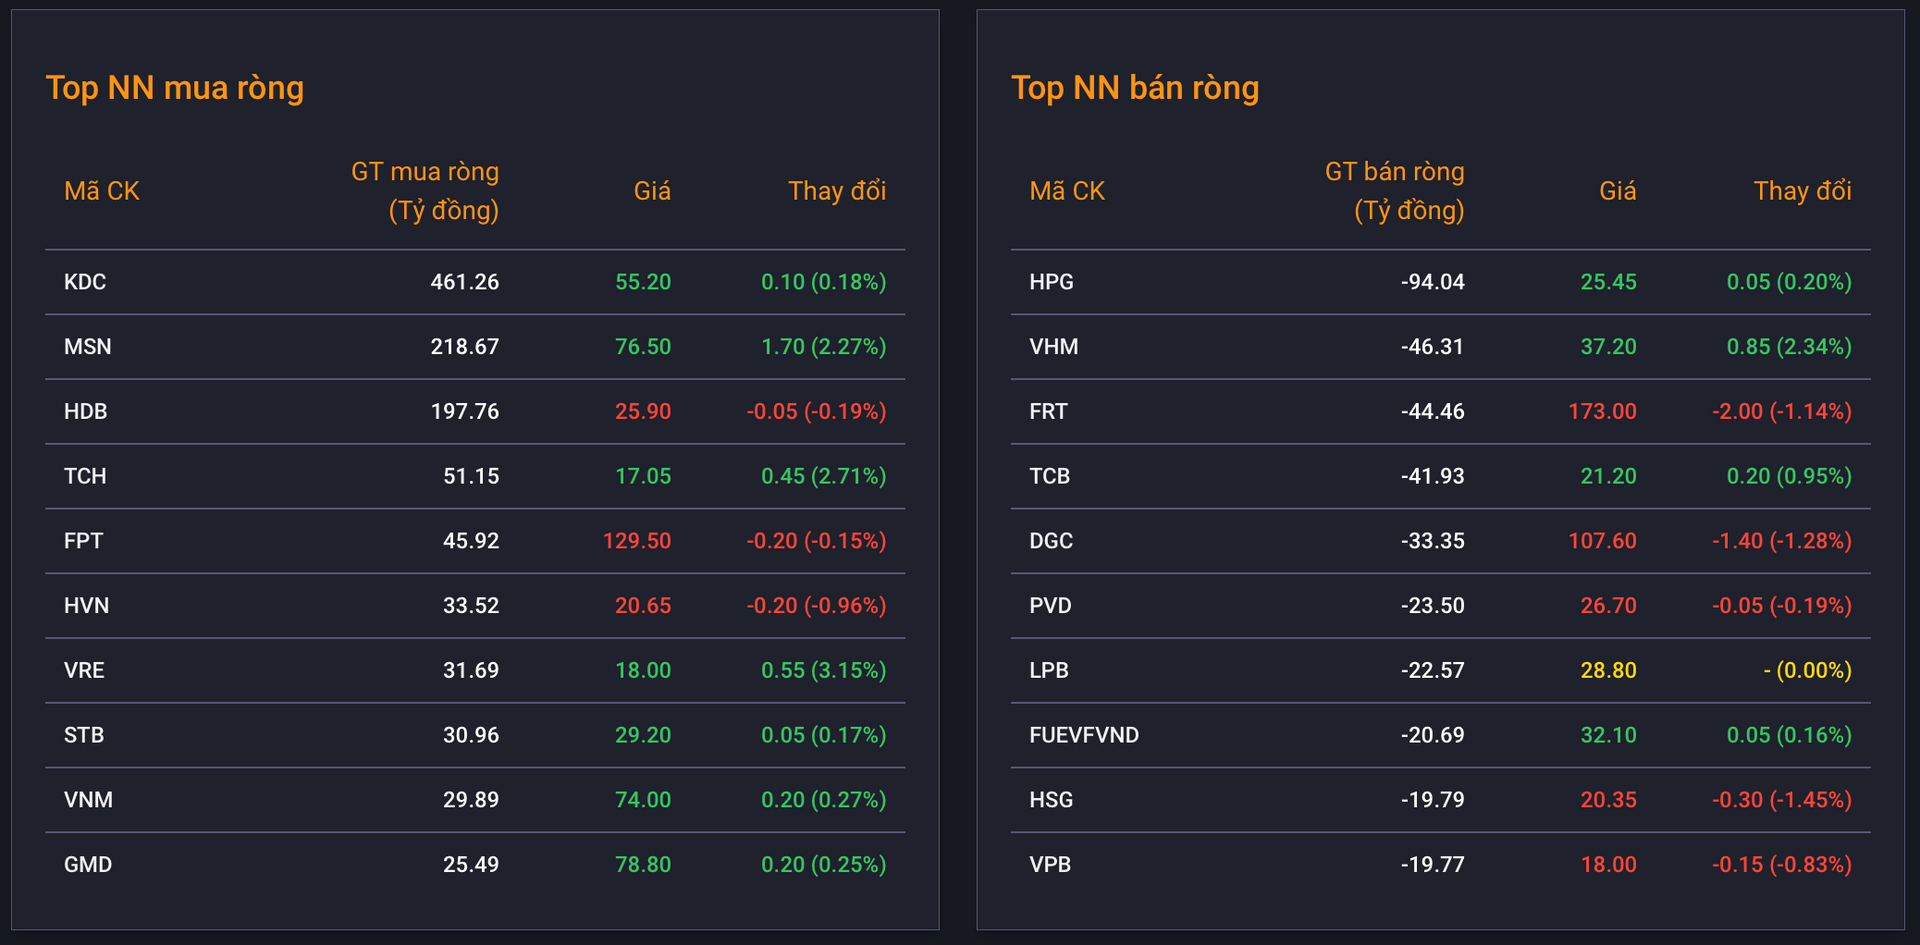Click HPG price 25.45
1920x945 pixels.
(1608, 282)
